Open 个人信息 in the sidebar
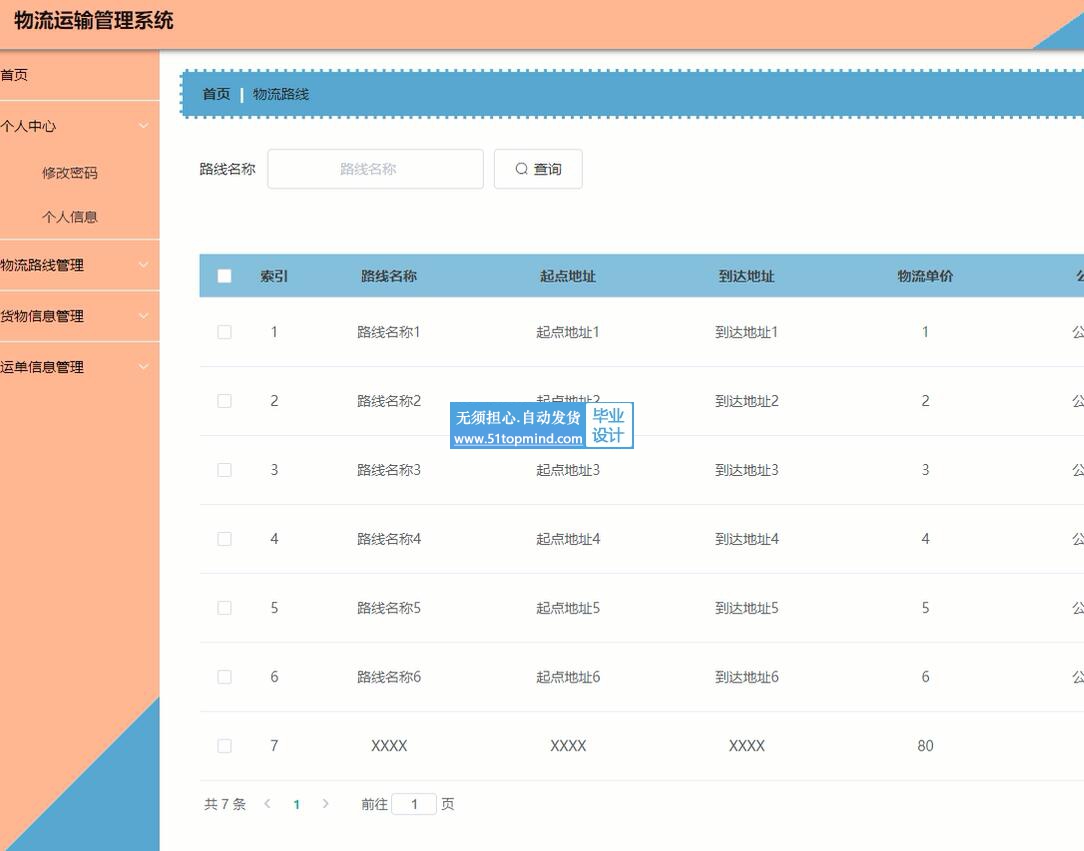Viewport: 1084px width, 851px height. point(70,217)
